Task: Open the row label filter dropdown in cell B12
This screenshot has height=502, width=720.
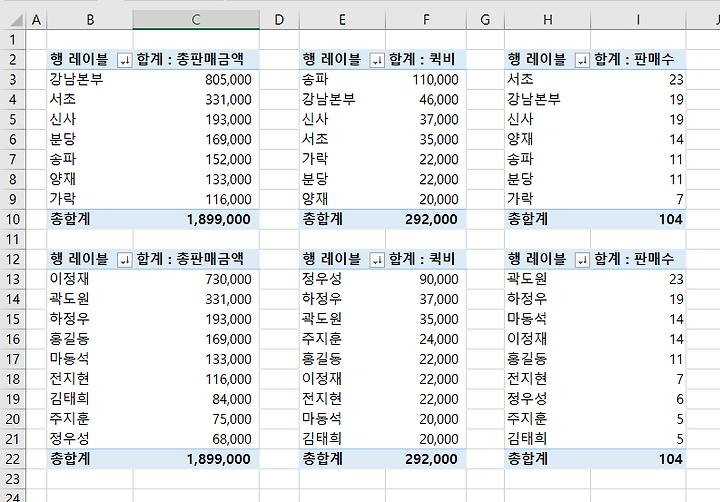Action: click(124, 259)
